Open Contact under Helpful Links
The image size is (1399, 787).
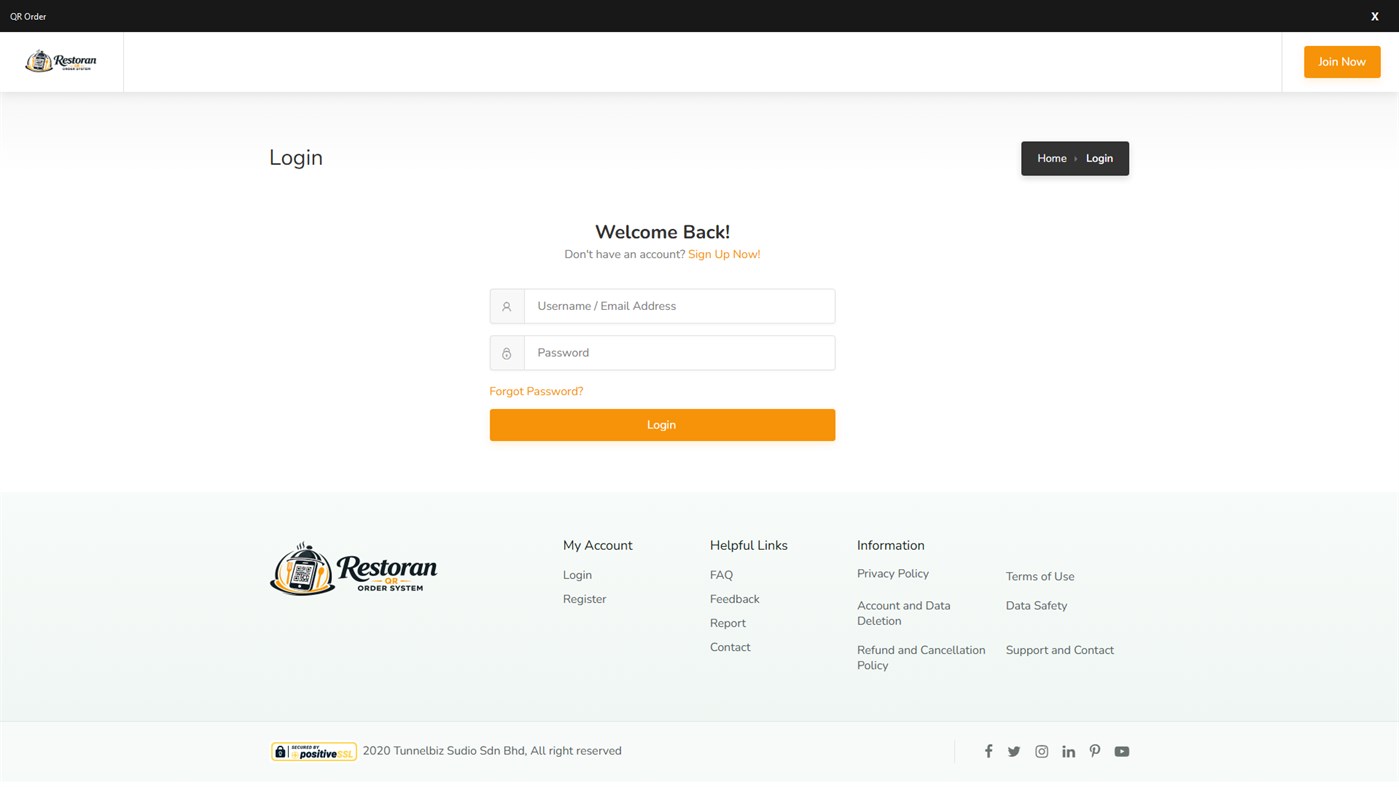click(730, 647)
